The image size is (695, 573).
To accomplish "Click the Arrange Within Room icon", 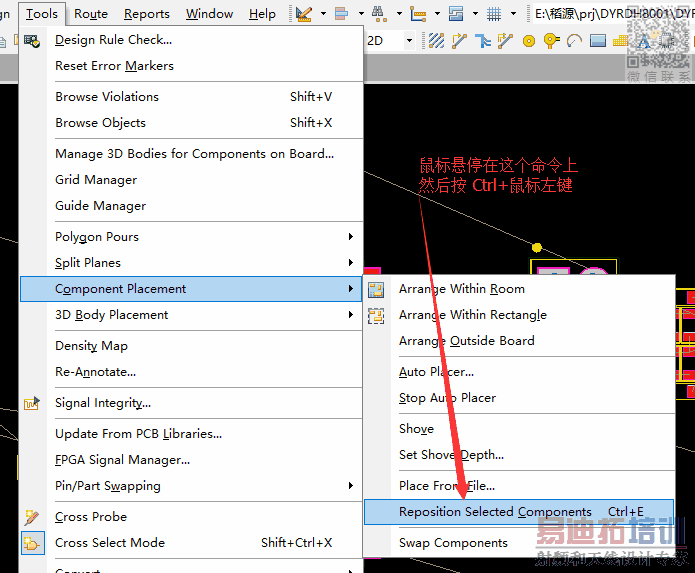I will tap(376, 290).
